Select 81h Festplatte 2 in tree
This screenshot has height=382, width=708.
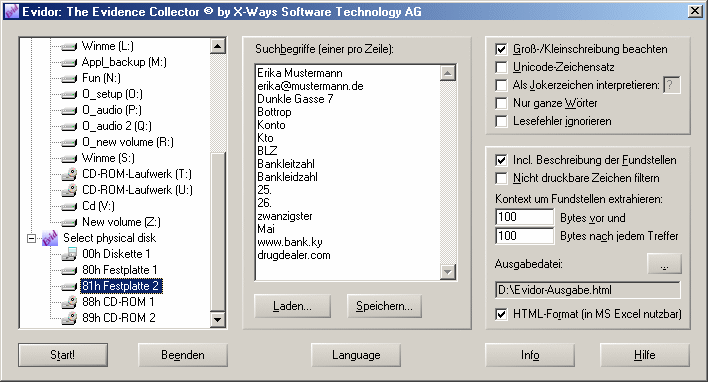[121, 286]
